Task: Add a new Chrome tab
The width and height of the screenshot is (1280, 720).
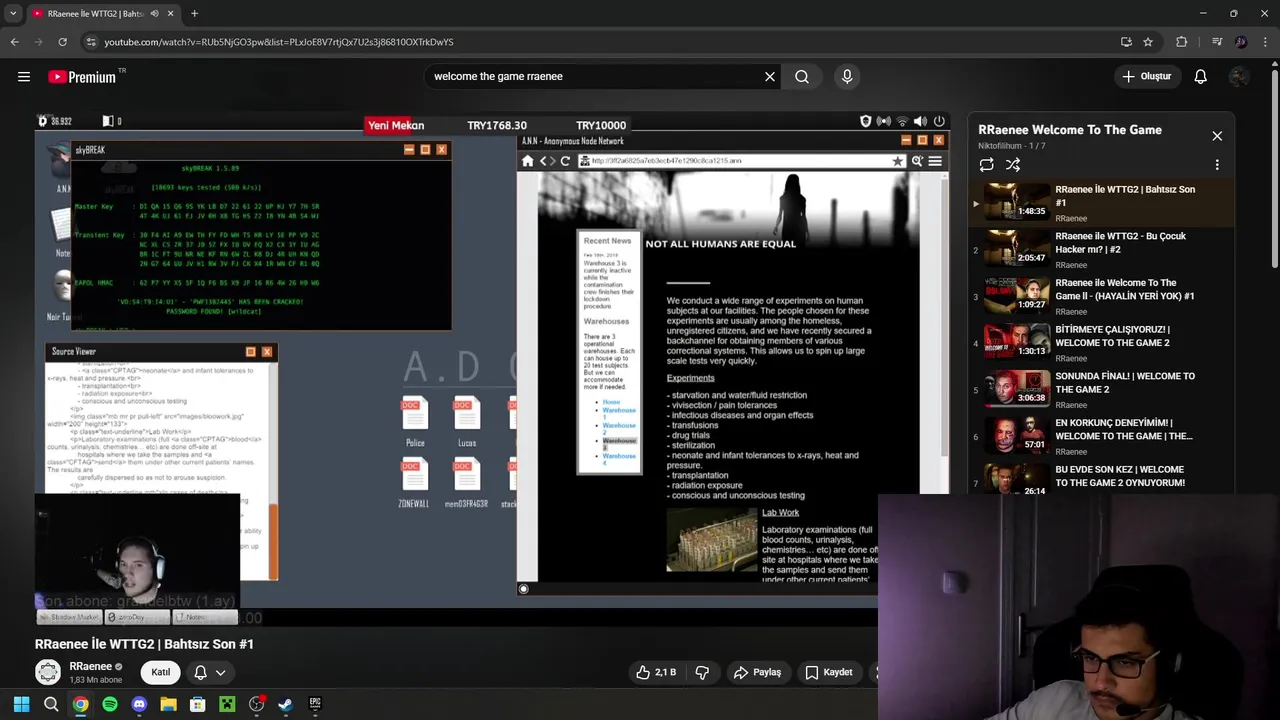Action: 194,14
